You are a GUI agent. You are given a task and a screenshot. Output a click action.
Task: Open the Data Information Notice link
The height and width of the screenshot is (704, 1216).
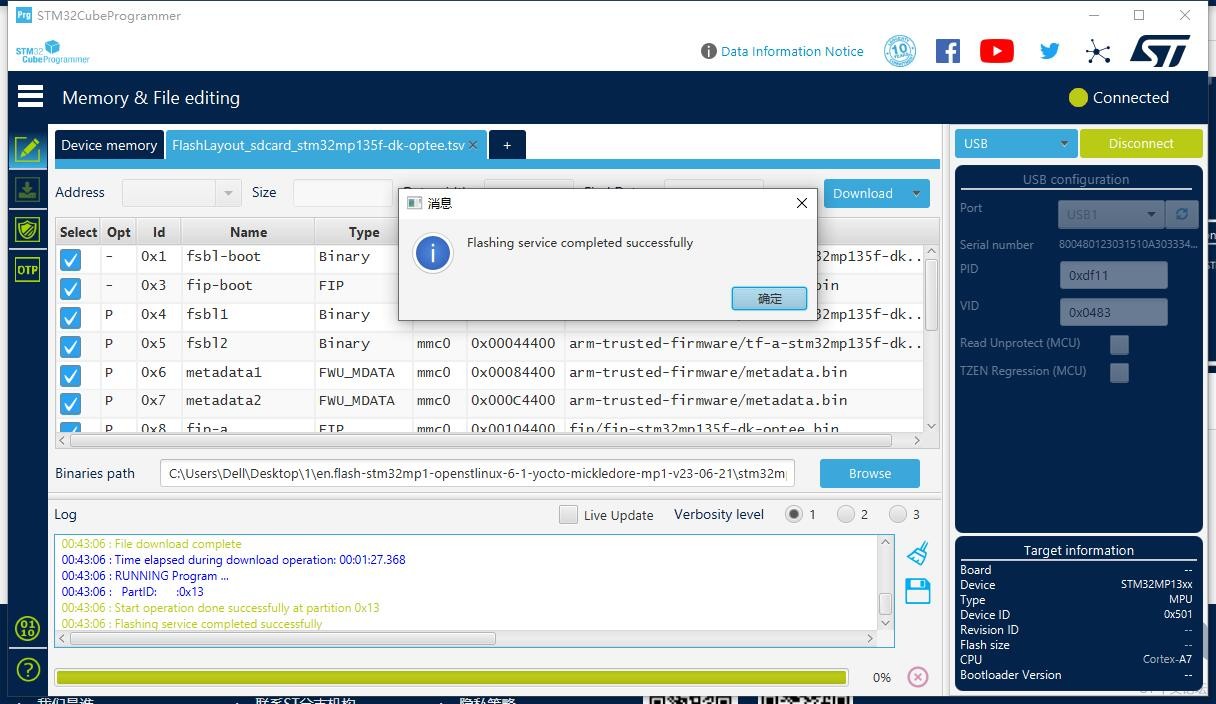click(x=792, y=51)
